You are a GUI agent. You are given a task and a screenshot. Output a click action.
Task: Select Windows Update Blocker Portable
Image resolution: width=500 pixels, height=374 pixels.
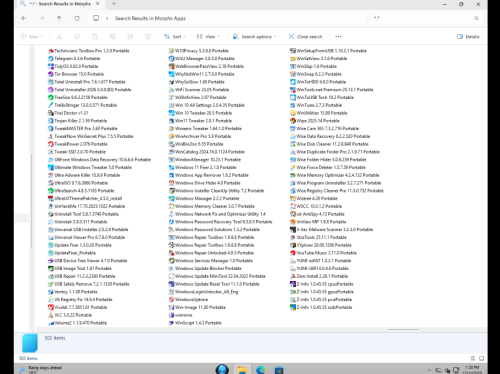205,268
